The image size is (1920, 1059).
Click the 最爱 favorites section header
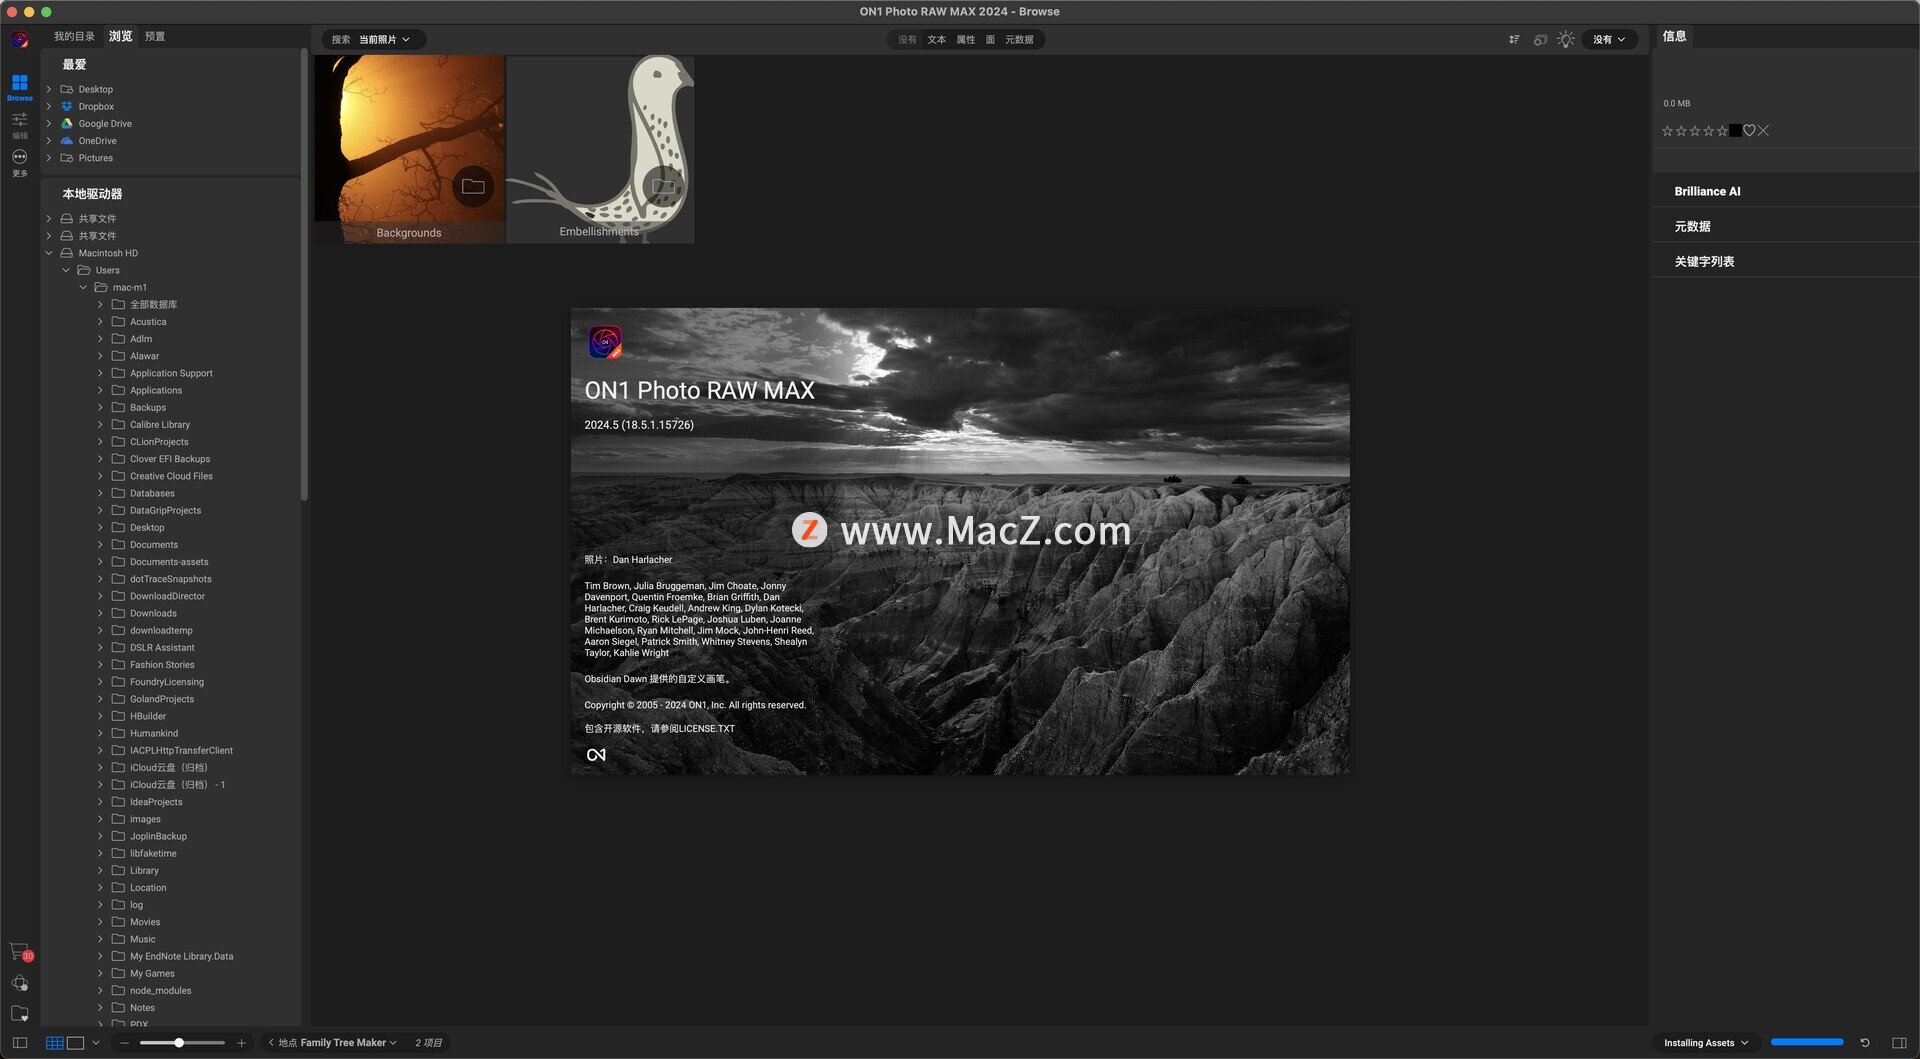[x=74, y=64]
